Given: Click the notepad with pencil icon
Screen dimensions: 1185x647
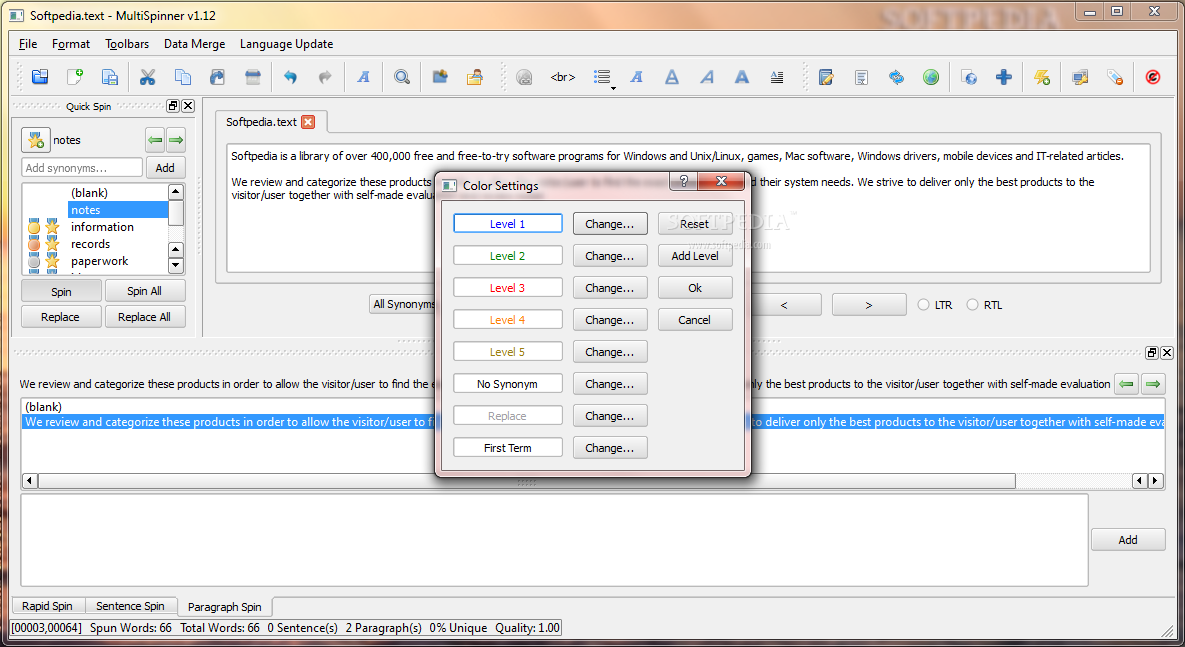Looking at the screenshot, I should click(x=826, y=76).
